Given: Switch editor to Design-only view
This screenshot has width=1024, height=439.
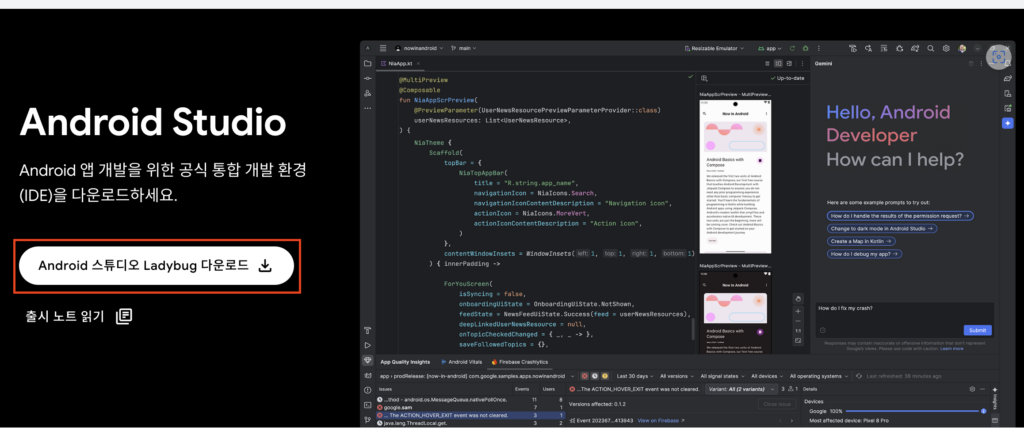Looking at the screenshot, I should click(790, 63).
